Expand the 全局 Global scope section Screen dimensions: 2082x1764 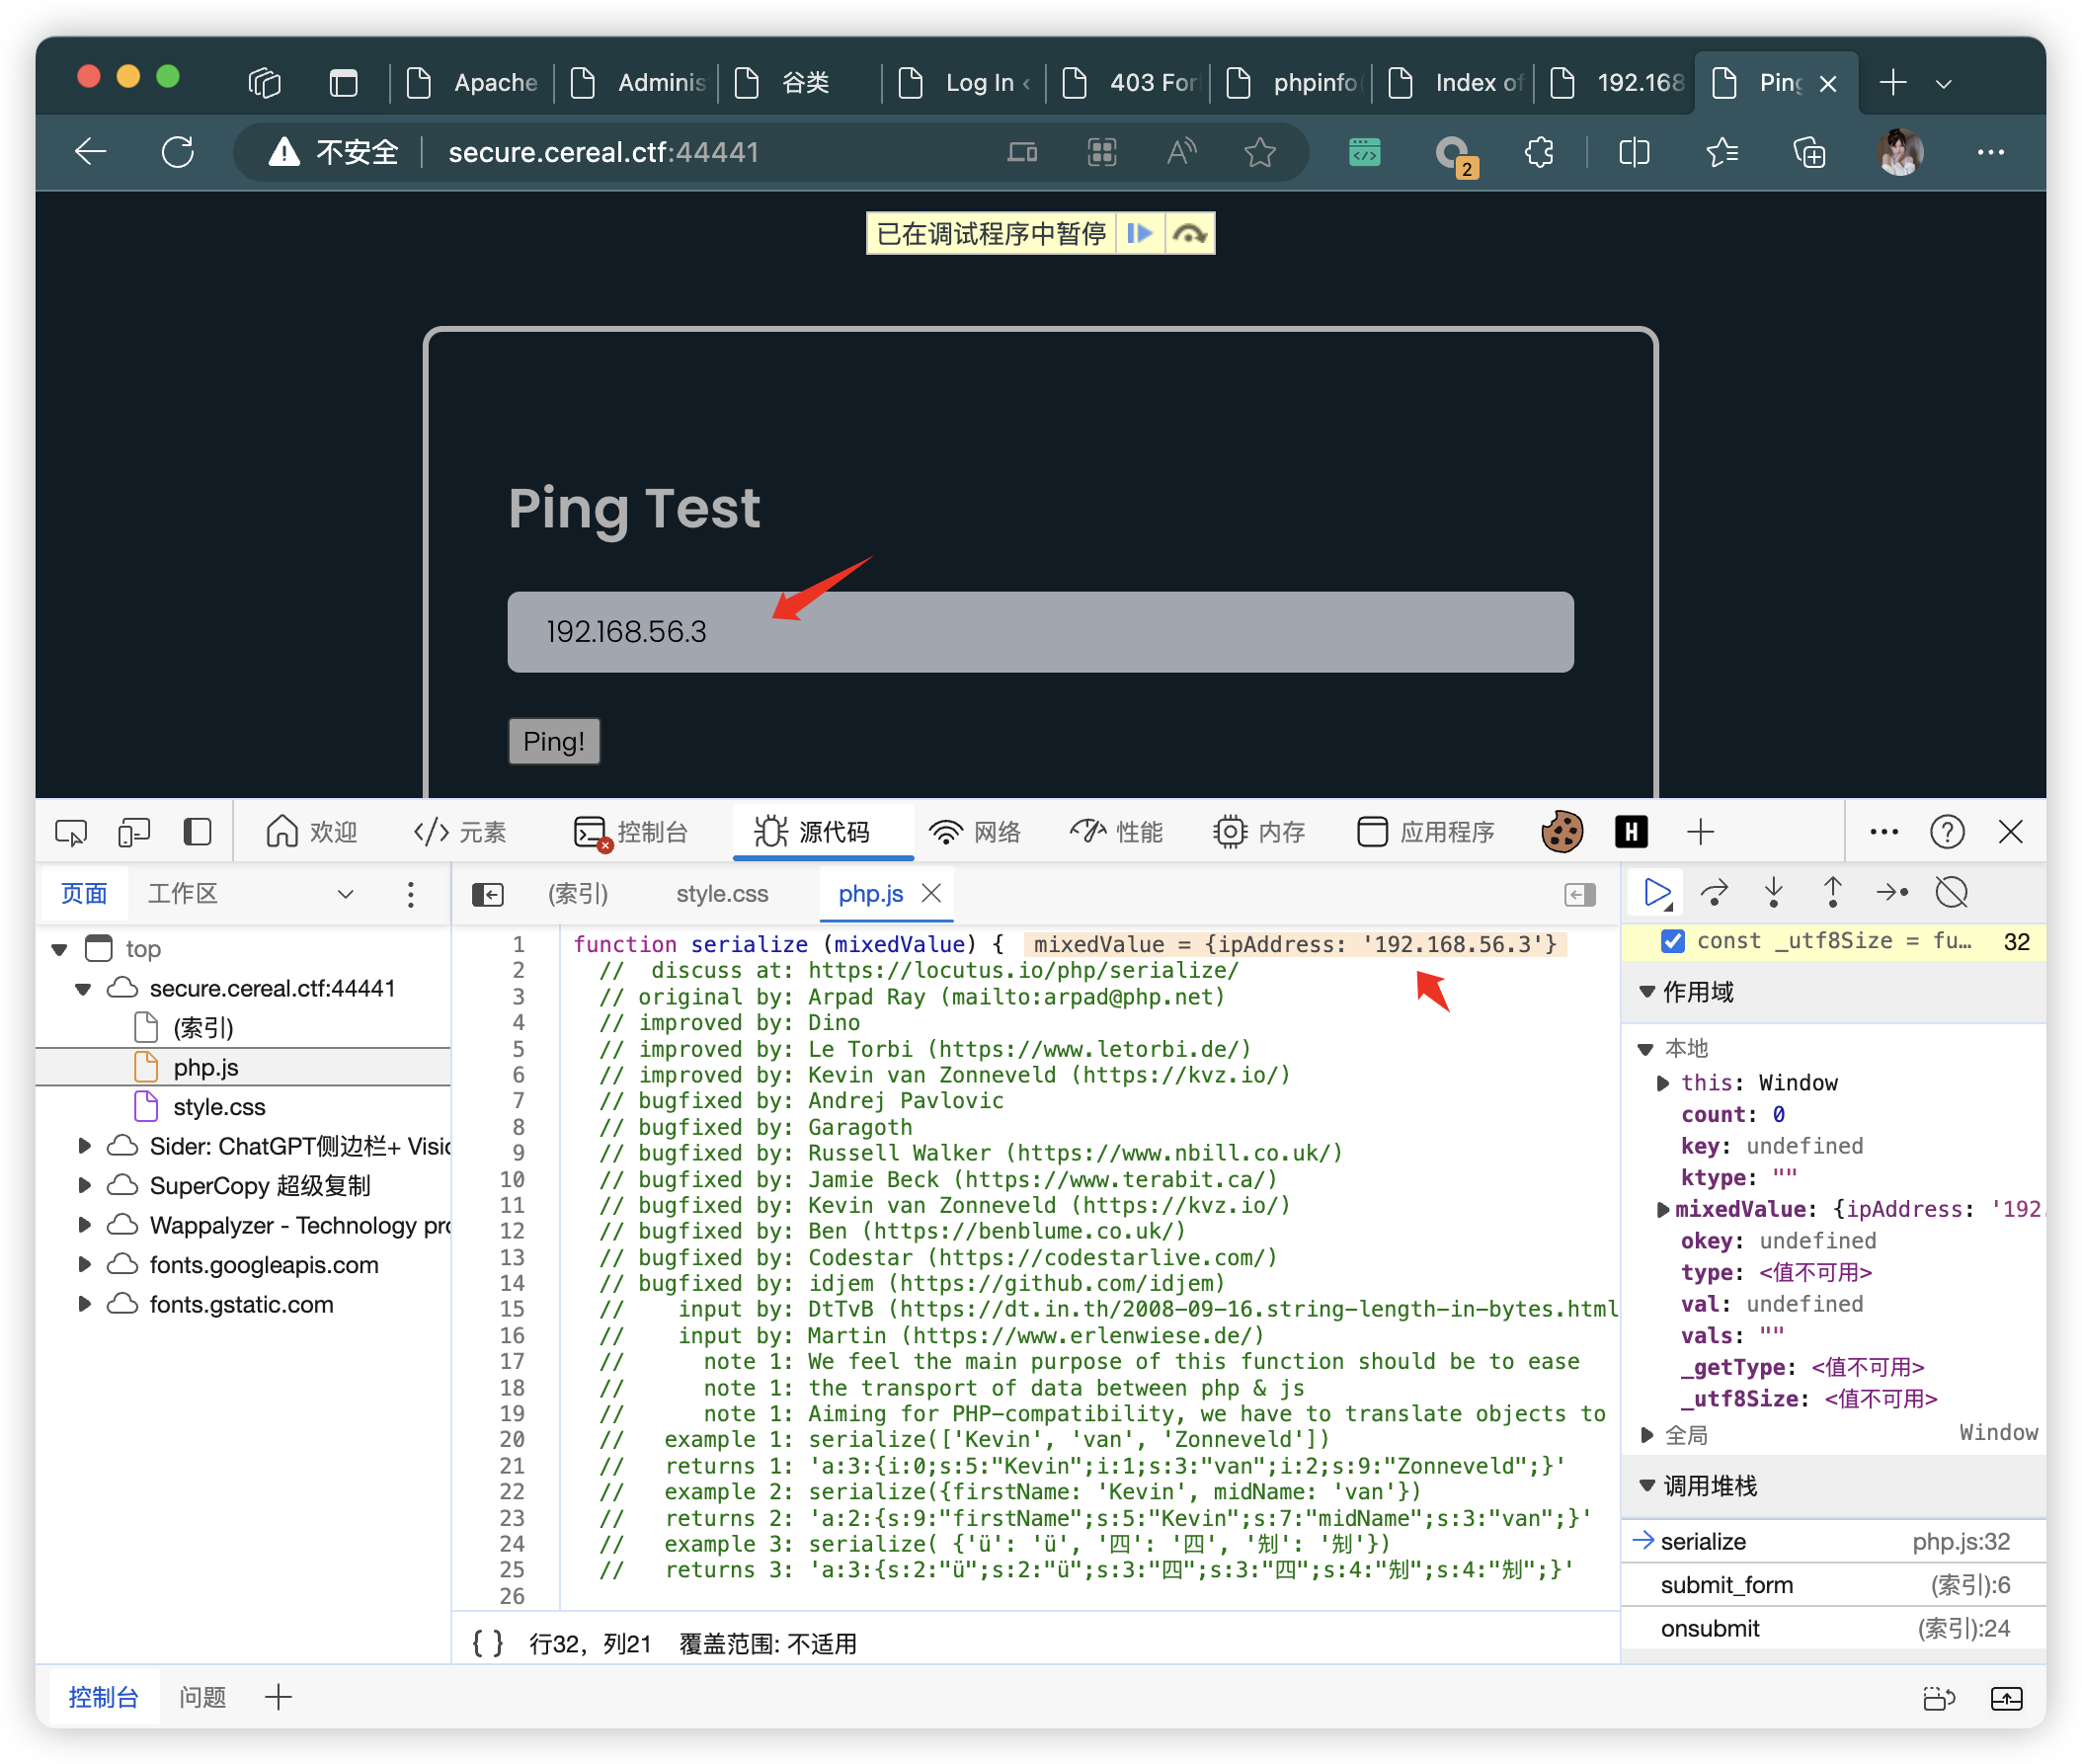pyautogui.click(x=1657, y=1437)
